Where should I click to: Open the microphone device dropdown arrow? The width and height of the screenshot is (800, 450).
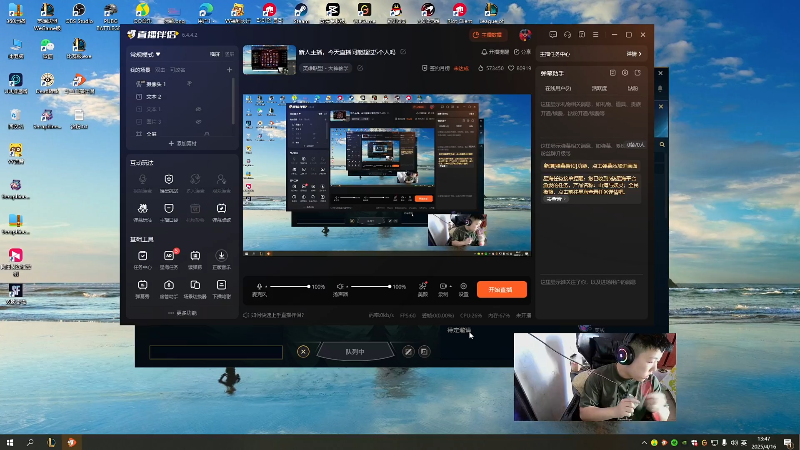266,287
